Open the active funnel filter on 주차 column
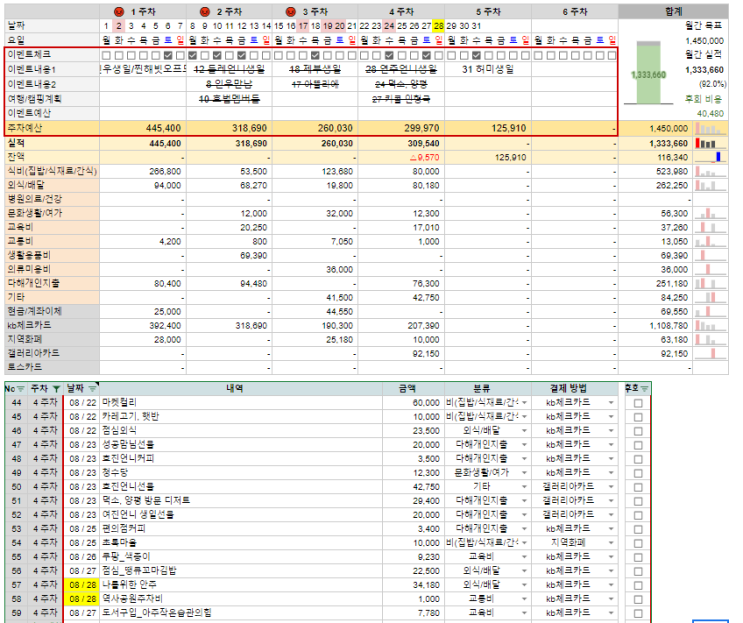Image resolution: width=743 pixels, height=623 pixels. [56, 389]
